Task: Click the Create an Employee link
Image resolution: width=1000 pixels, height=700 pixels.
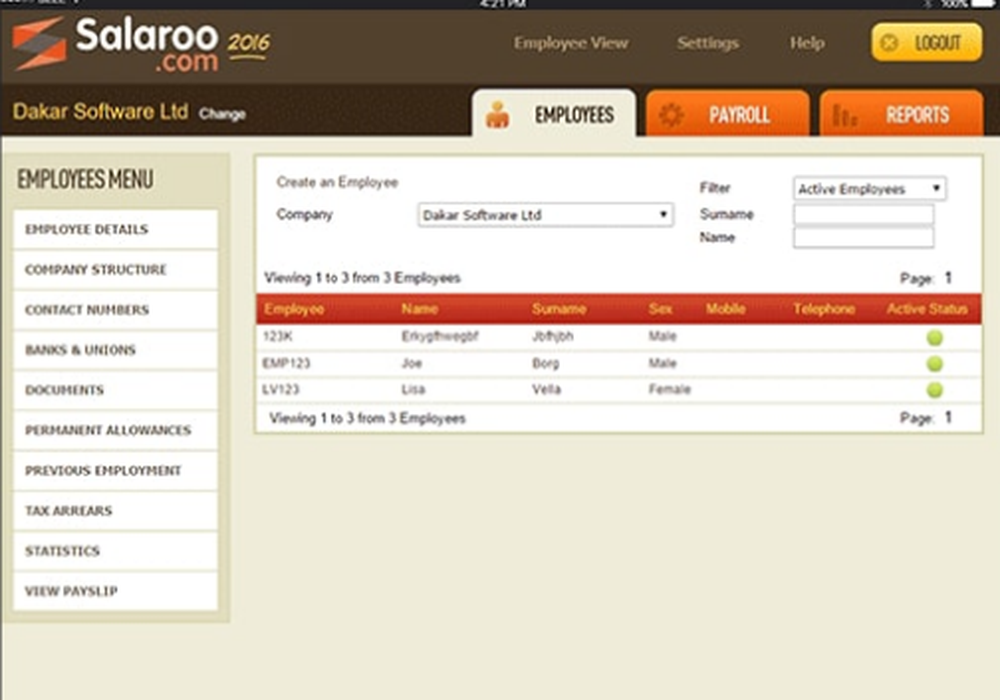Action: pyautogui.click(x=340, y=183)
